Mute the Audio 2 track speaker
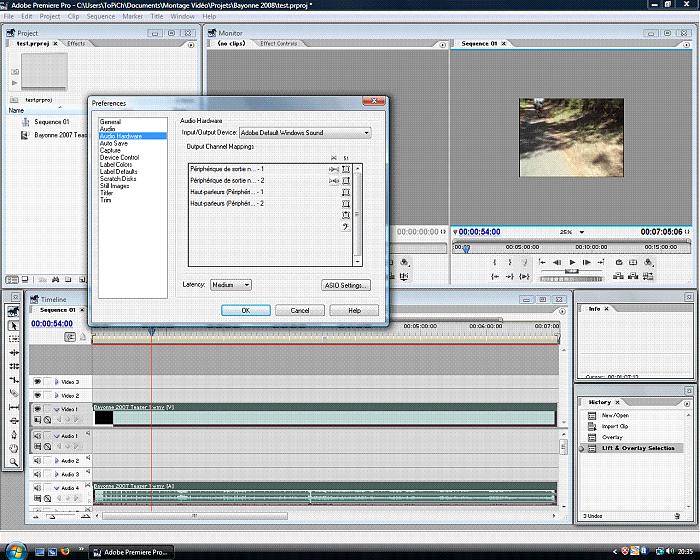 tap(38, 460)
